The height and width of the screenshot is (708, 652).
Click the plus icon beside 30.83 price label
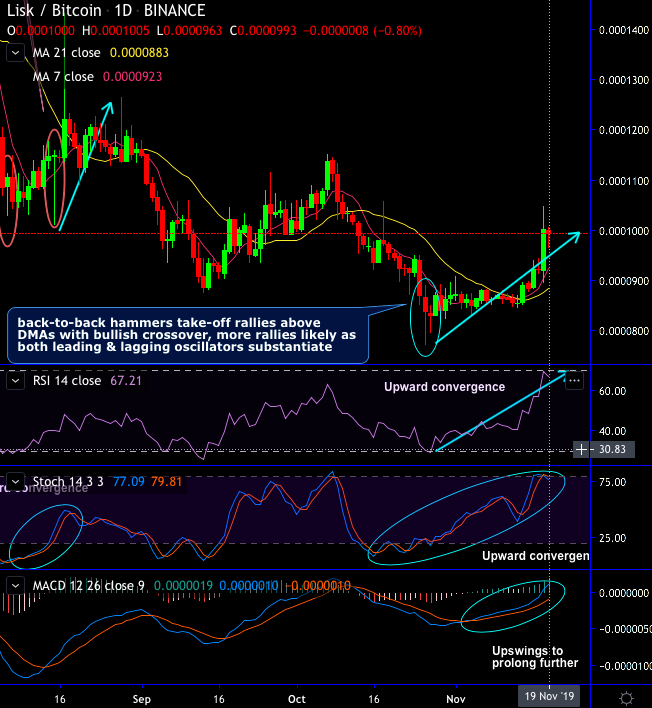click(582, 449)
